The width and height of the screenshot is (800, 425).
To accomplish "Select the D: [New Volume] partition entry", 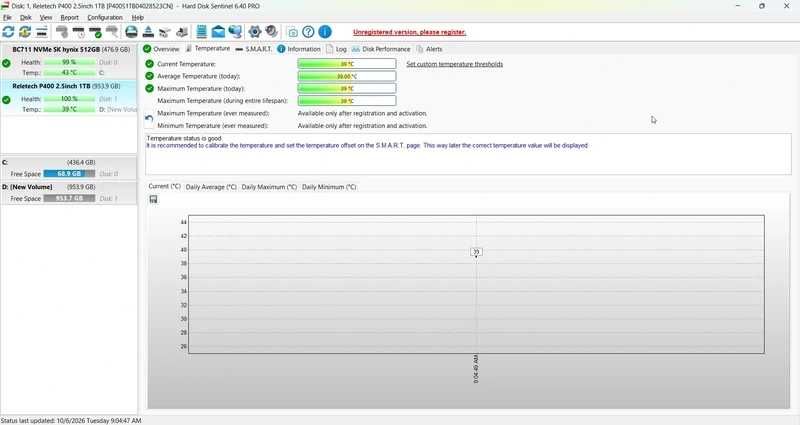I will click(x=68, y=193).
